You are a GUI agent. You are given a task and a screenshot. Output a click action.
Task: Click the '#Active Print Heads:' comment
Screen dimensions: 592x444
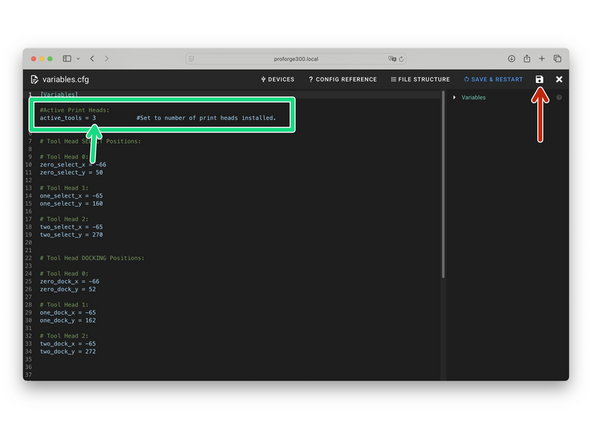click(75, 110)
